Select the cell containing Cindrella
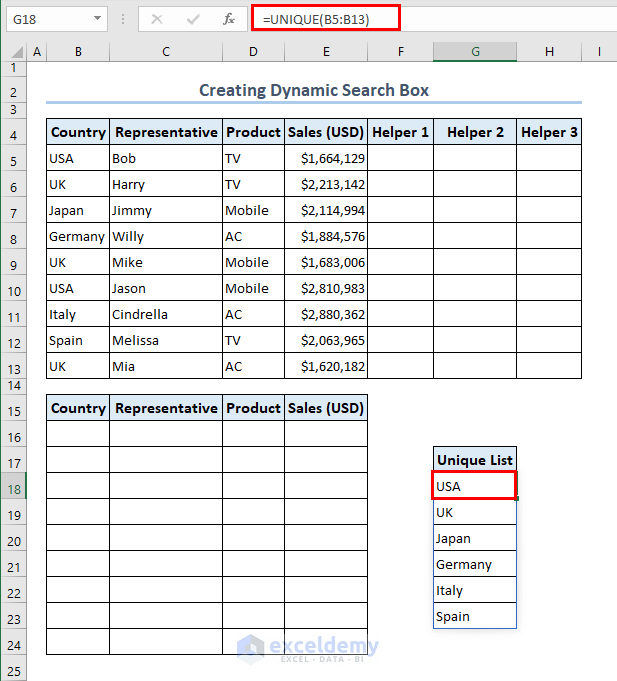Image resolution: width=617 pixels, height=681 pixels. tap(166, 314)
